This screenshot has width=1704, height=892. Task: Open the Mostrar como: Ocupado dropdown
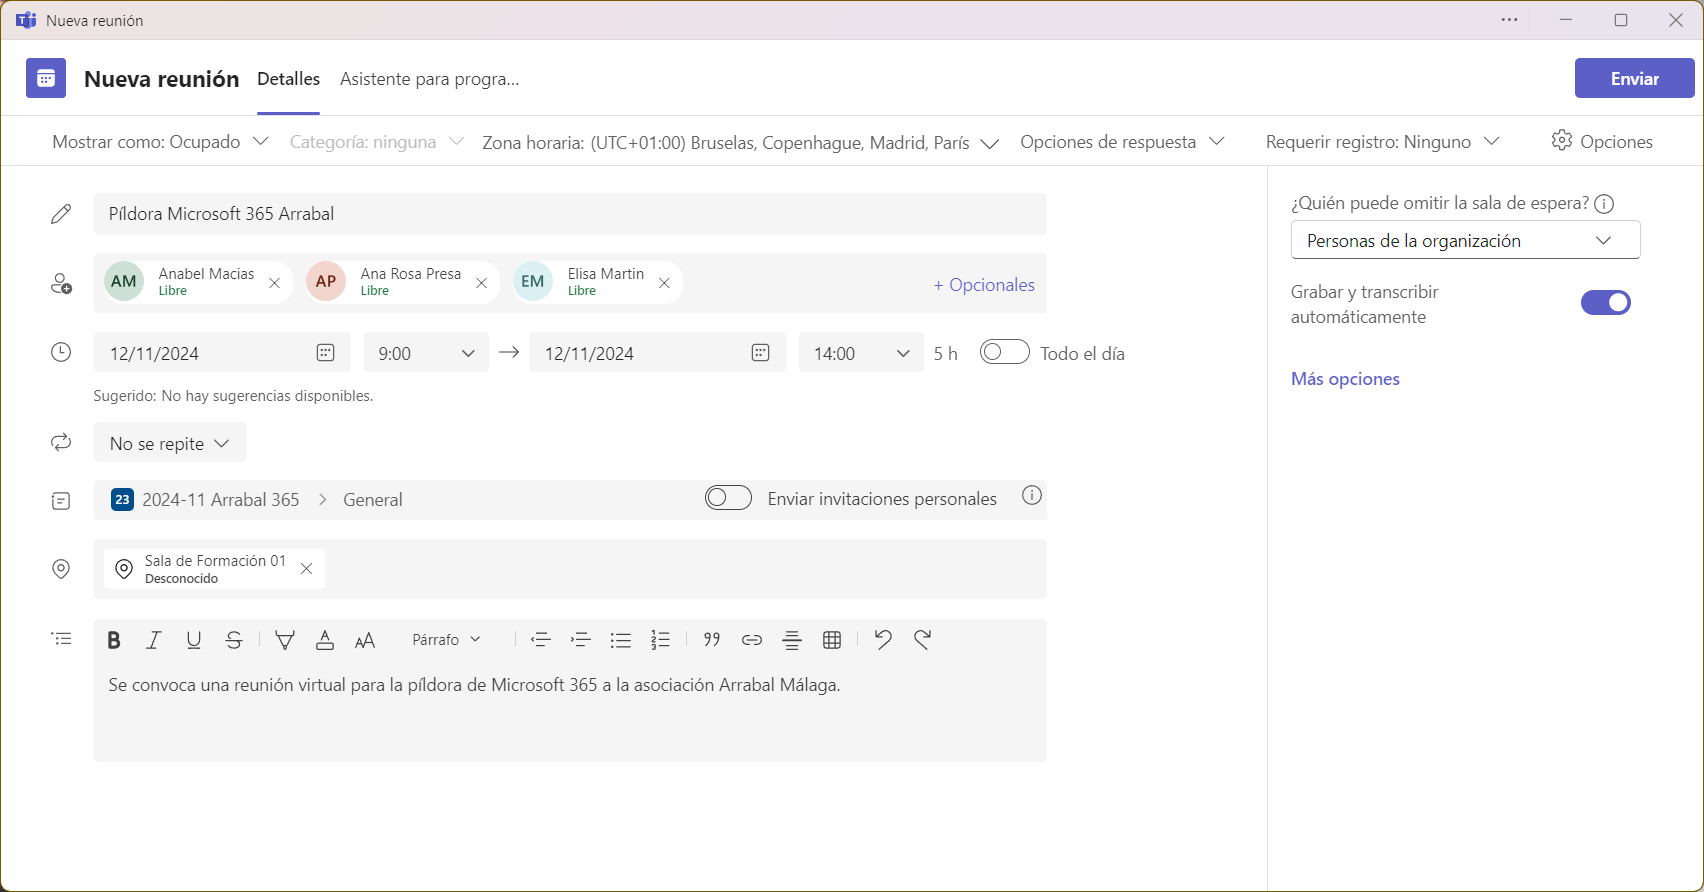point(160,142)
